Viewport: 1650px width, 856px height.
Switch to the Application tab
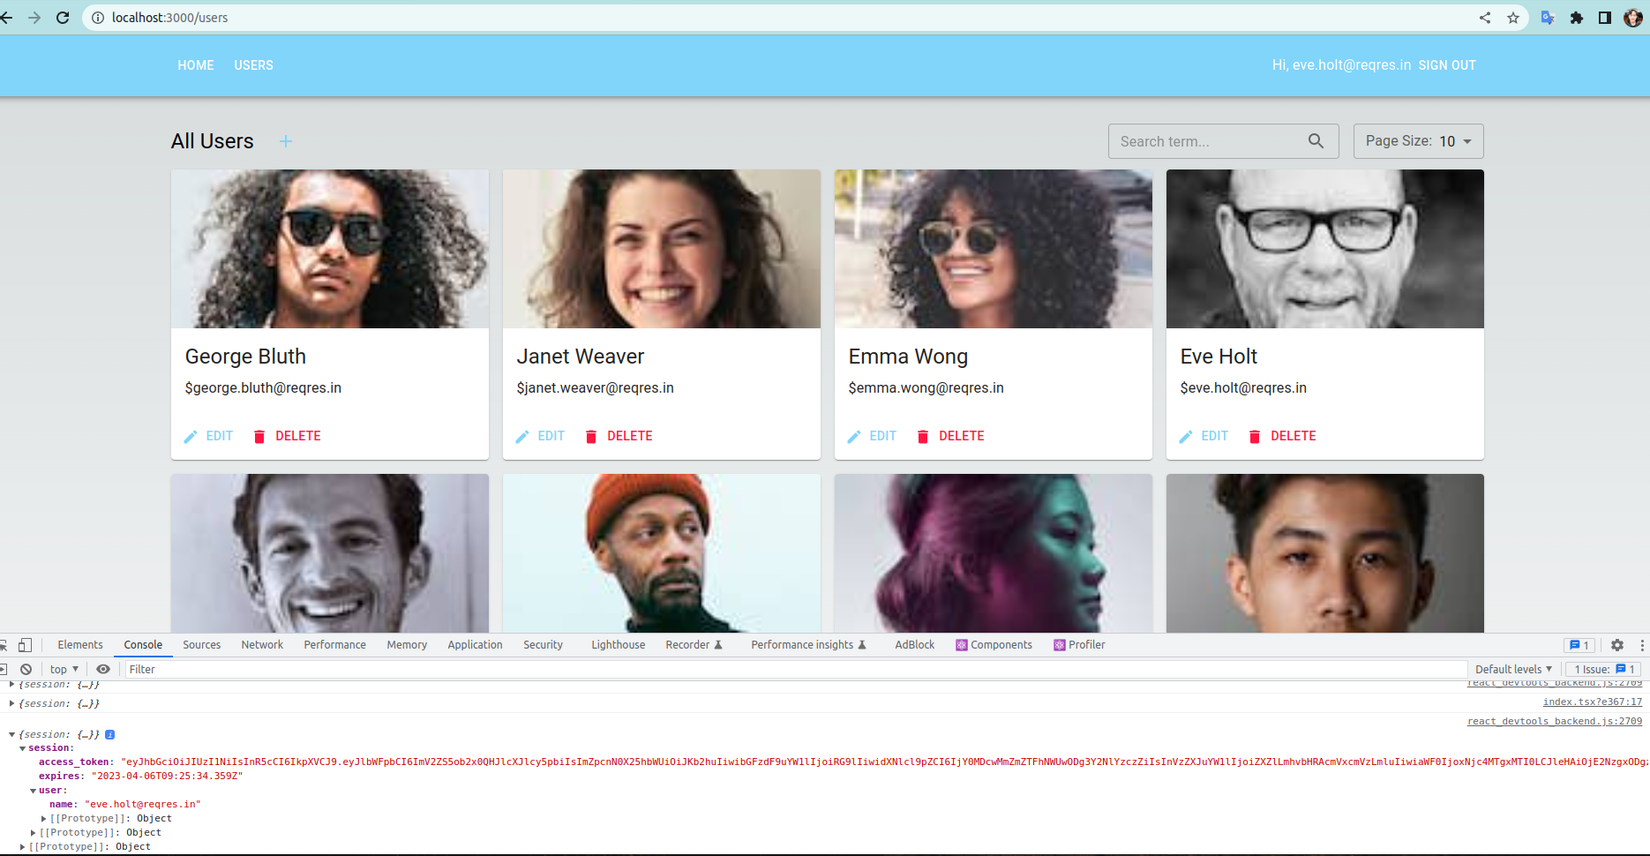(x=475, y=645)
